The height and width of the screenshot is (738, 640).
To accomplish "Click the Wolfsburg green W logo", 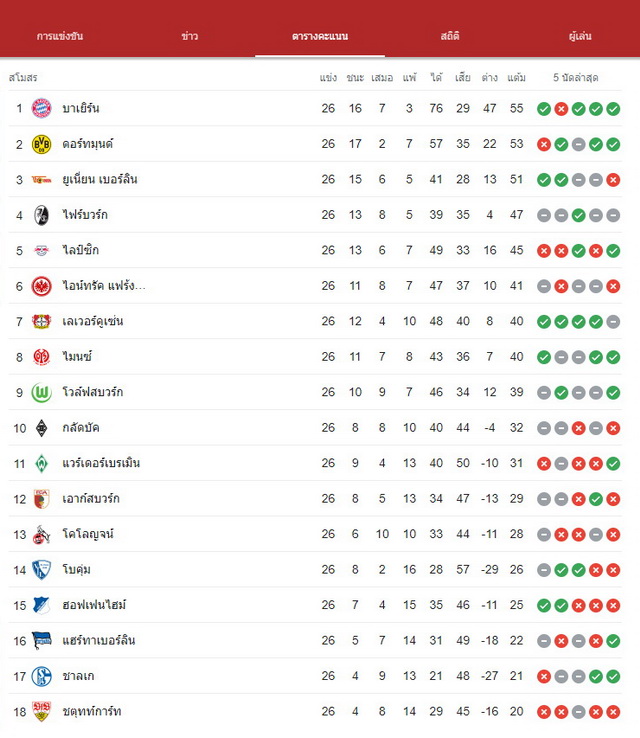I will coord(41,393).
